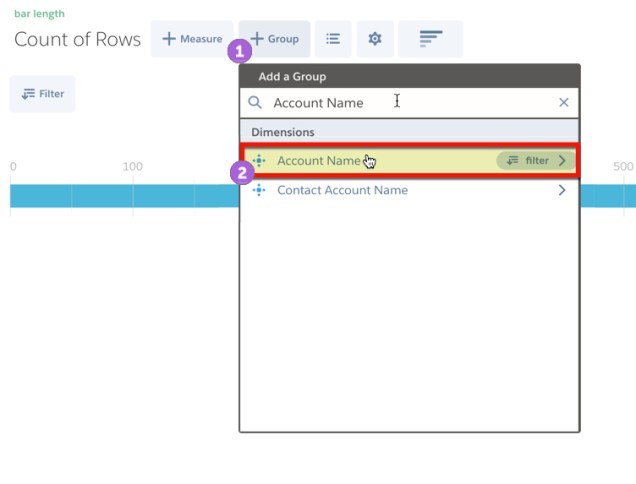The image size is (636, 484).
Task: Click the plus Group button
Action: (275, 39)
